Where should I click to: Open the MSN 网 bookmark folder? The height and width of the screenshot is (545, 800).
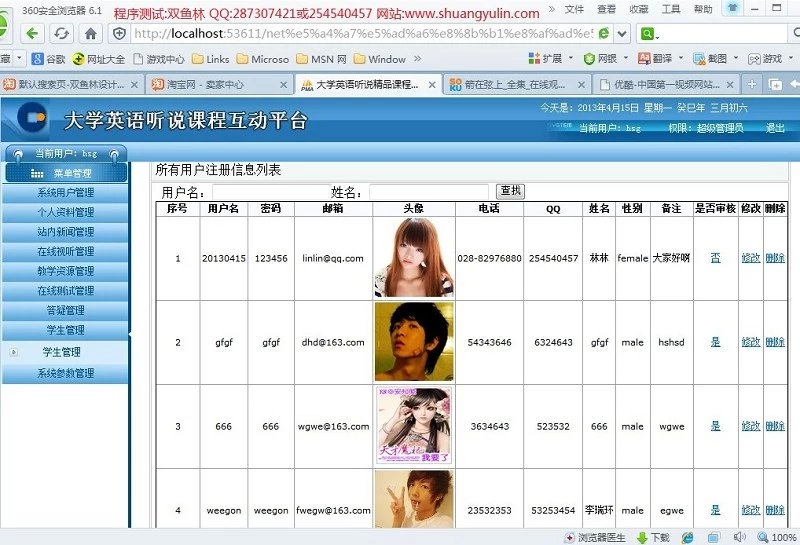pyautogui.click(x=321, y=59)
